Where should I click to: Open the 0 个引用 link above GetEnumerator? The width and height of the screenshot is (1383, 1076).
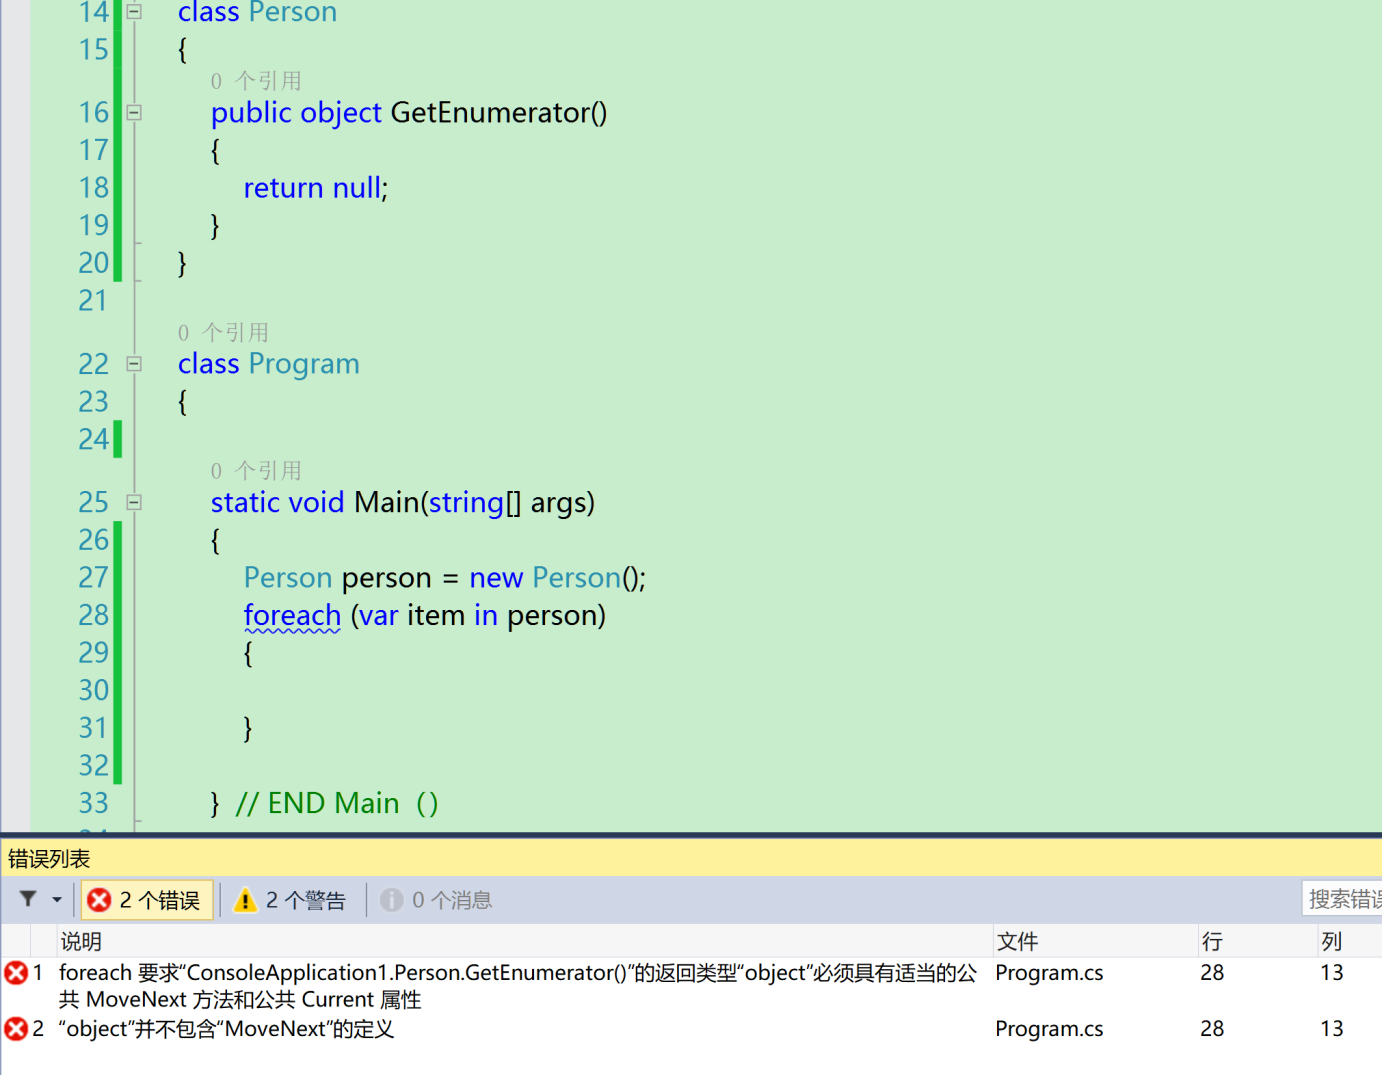coord(256,81)
